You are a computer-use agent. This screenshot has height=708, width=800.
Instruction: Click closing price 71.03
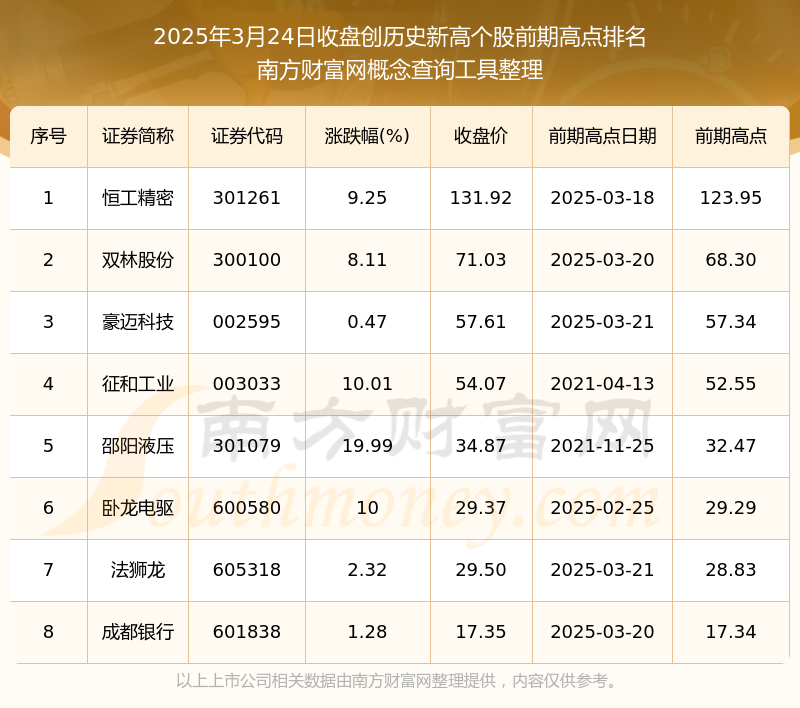point(481,260)
